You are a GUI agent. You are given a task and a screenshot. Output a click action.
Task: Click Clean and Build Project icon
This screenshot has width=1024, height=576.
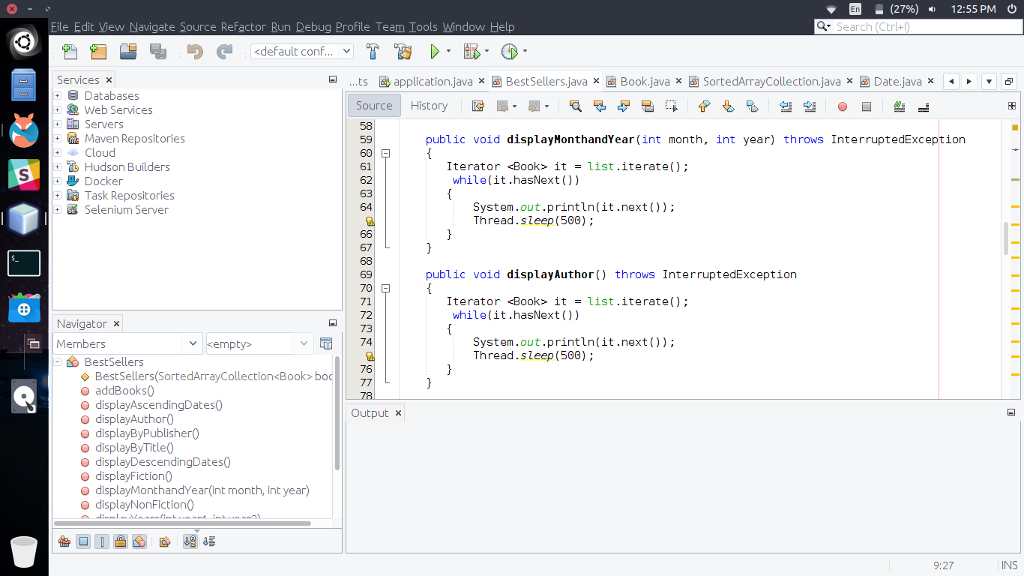403,51
